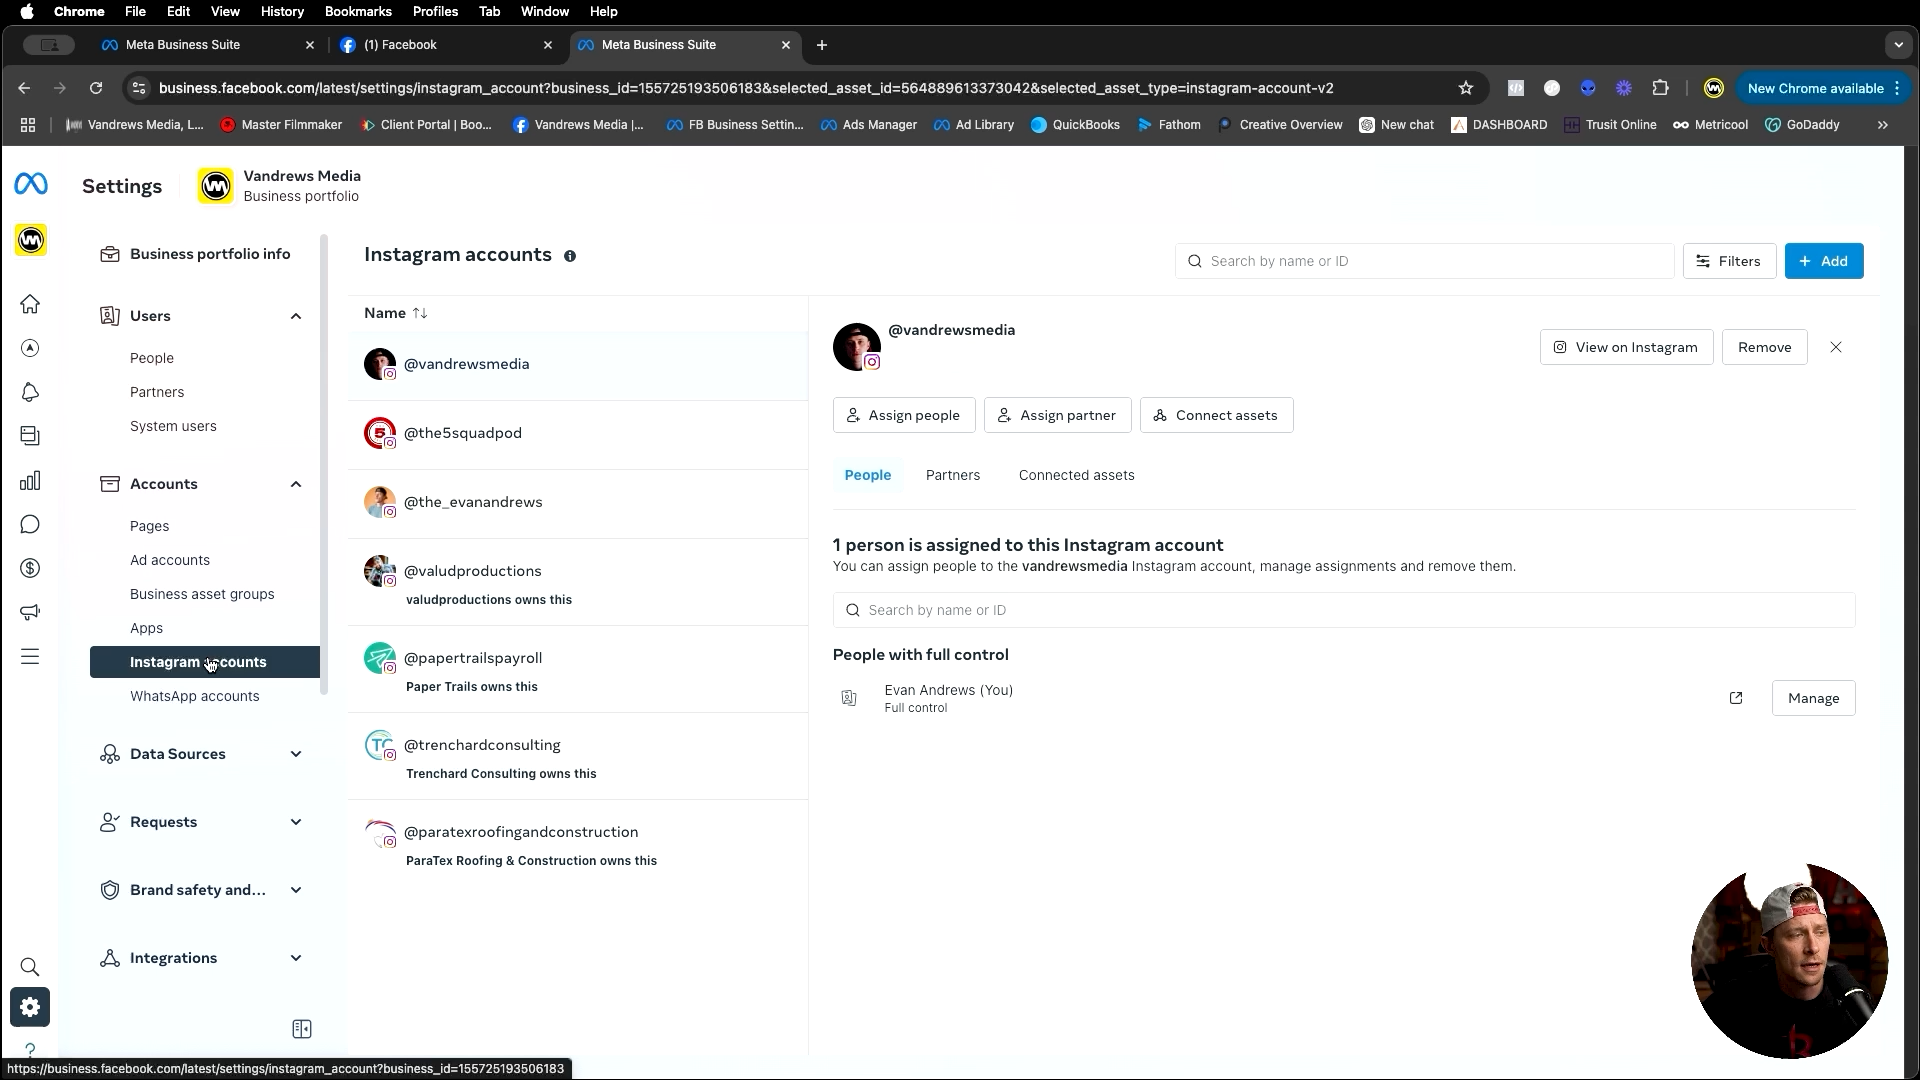Open the Settings gear icon
This screenshot has width=1920, height=1080.
(30, 1007)
